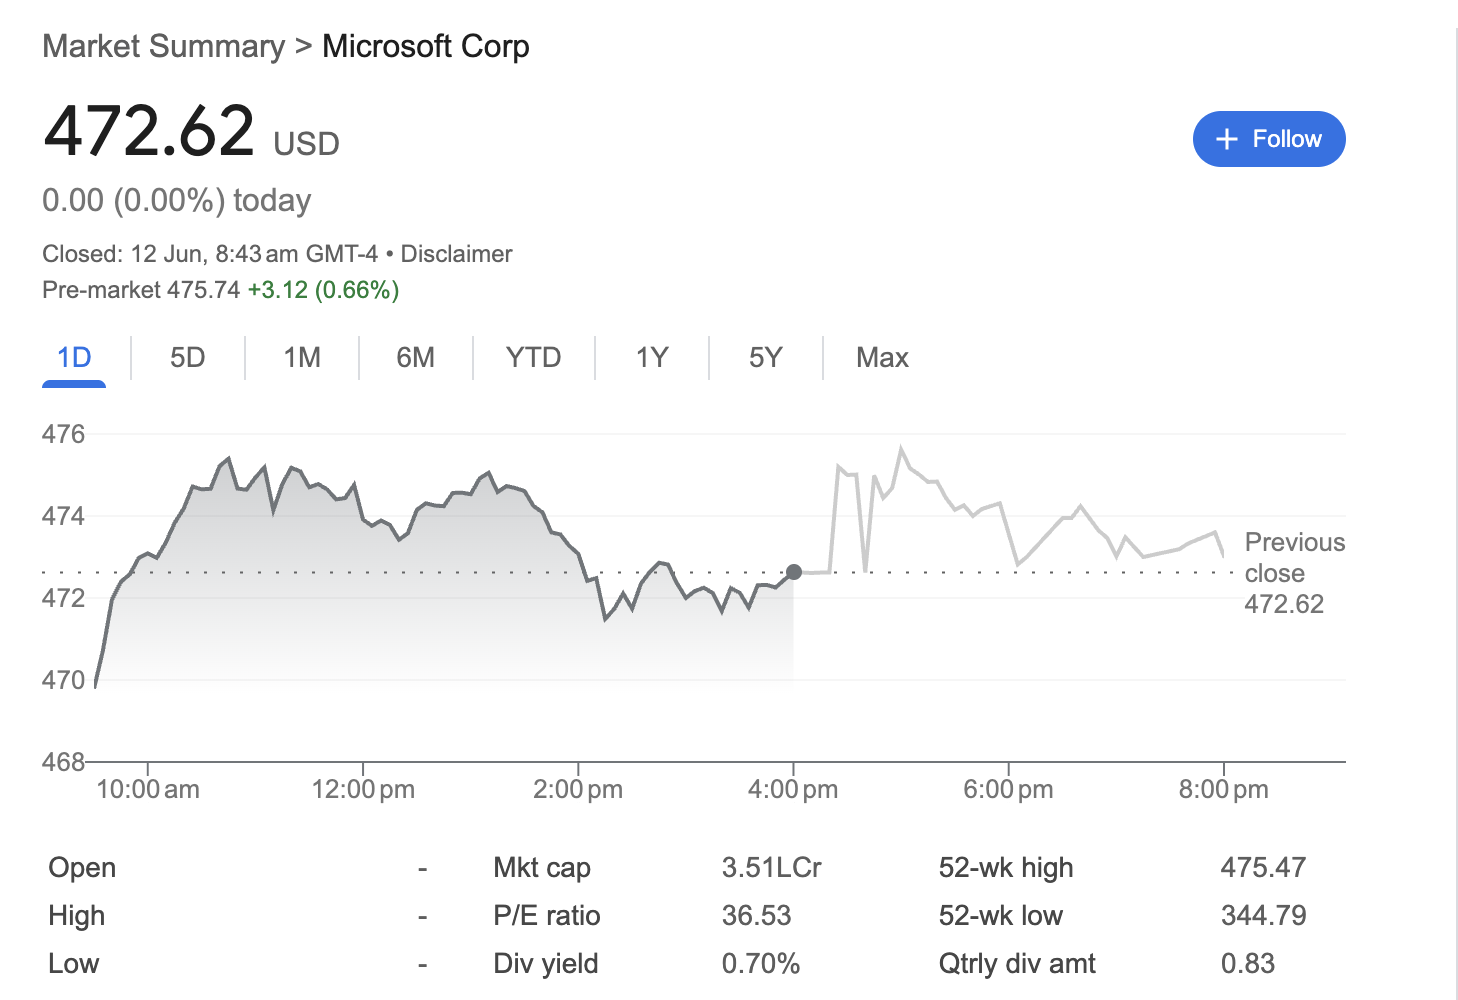Click the P/E ratio label
Image resolution: width=1458 pixels, height=1000 pixels.
tap(547, 915)
